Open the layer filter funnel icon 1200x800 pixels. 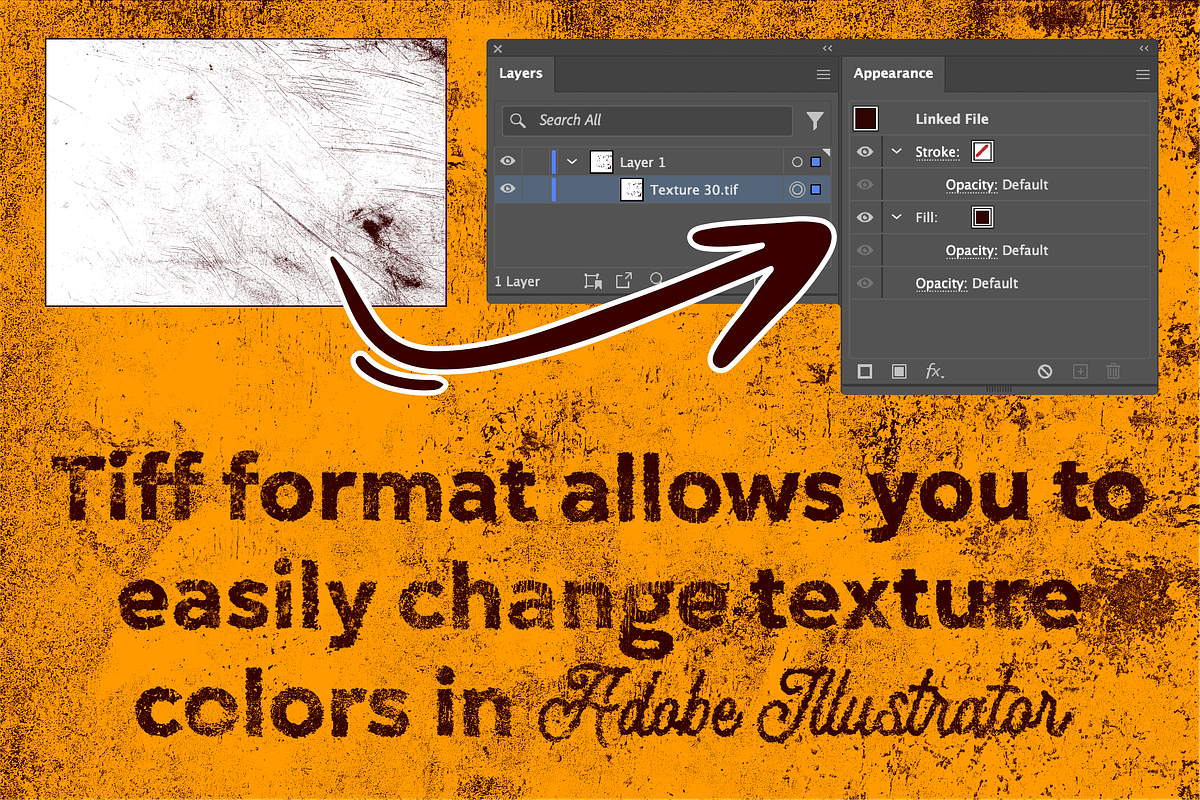[815, 121]
